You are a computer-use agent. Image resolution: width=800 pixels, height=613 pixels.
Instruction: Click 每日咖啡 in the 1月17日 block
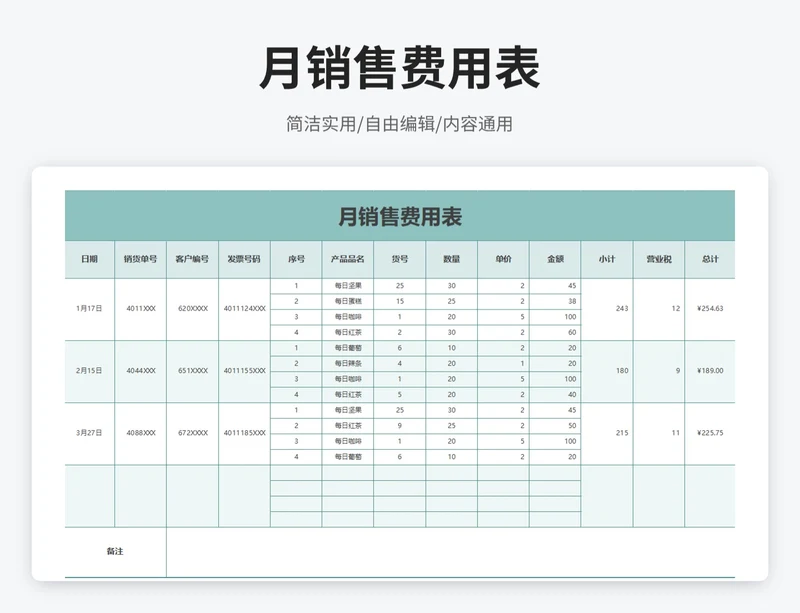coord(347,317)
